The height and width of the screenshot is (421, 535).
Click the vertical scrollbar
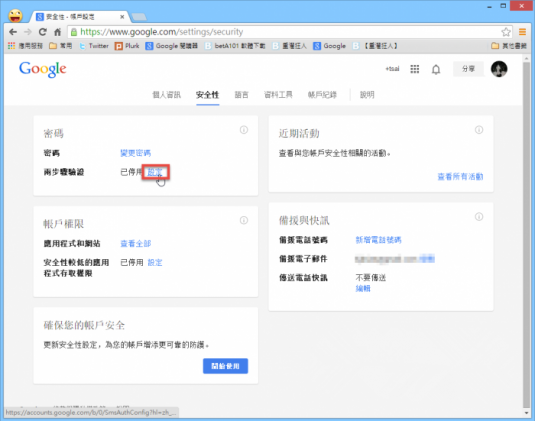point(526,235)
